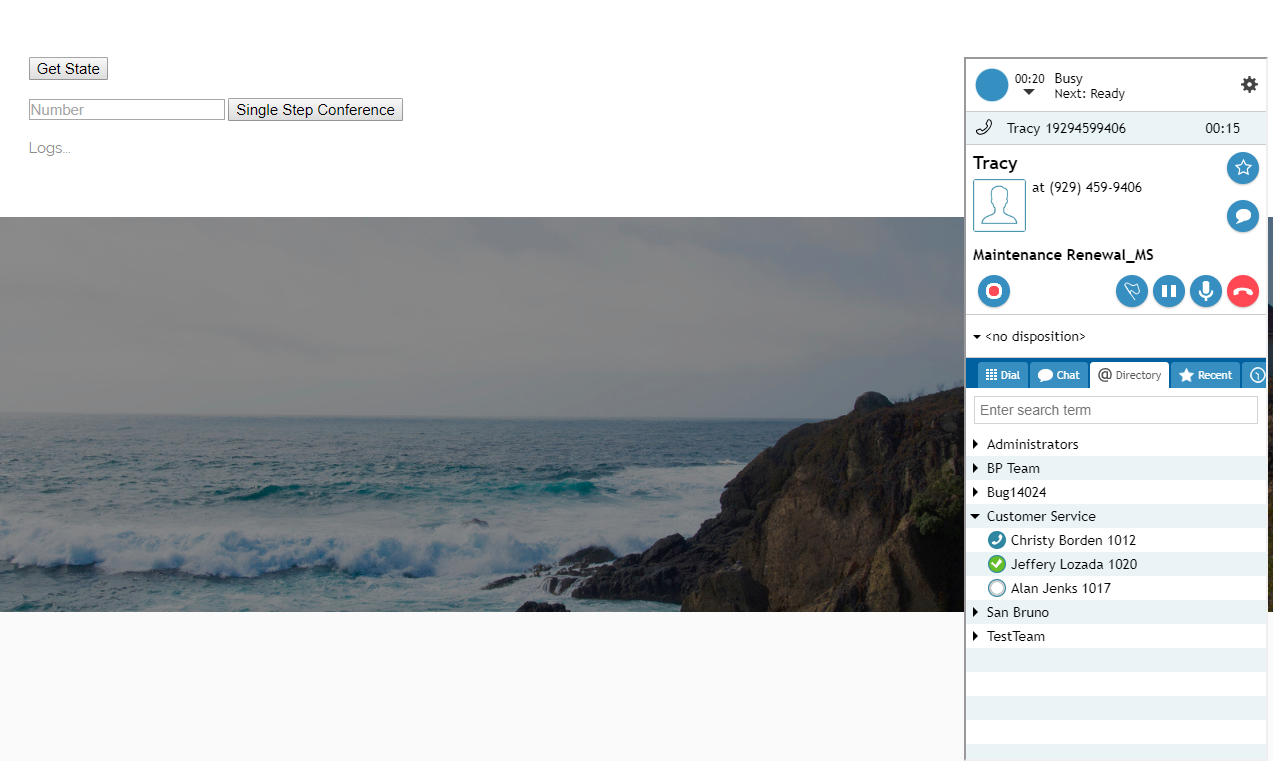
Task: Click the 00:15 call duration timer
Action: click(x=1222, y=128)
